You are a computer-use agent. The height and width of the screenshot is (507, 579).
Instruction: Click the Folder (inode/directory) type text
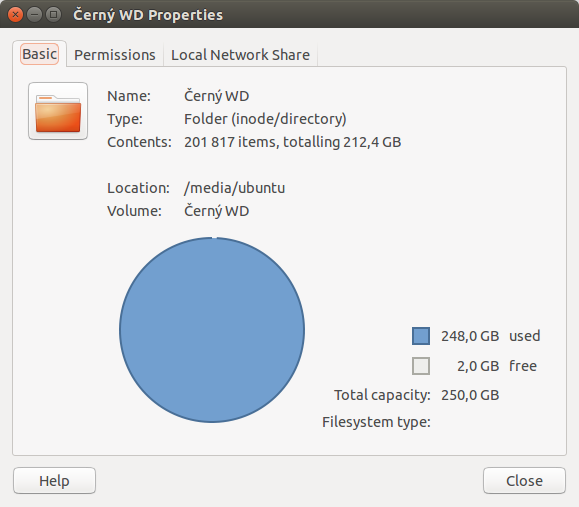(x=265, y=119)
